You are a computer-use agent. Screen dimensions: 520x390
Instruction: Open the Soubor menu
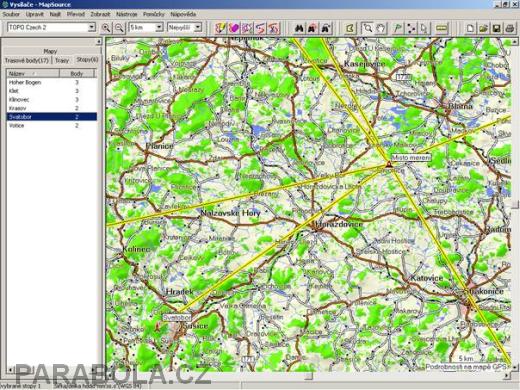point(11,14)
